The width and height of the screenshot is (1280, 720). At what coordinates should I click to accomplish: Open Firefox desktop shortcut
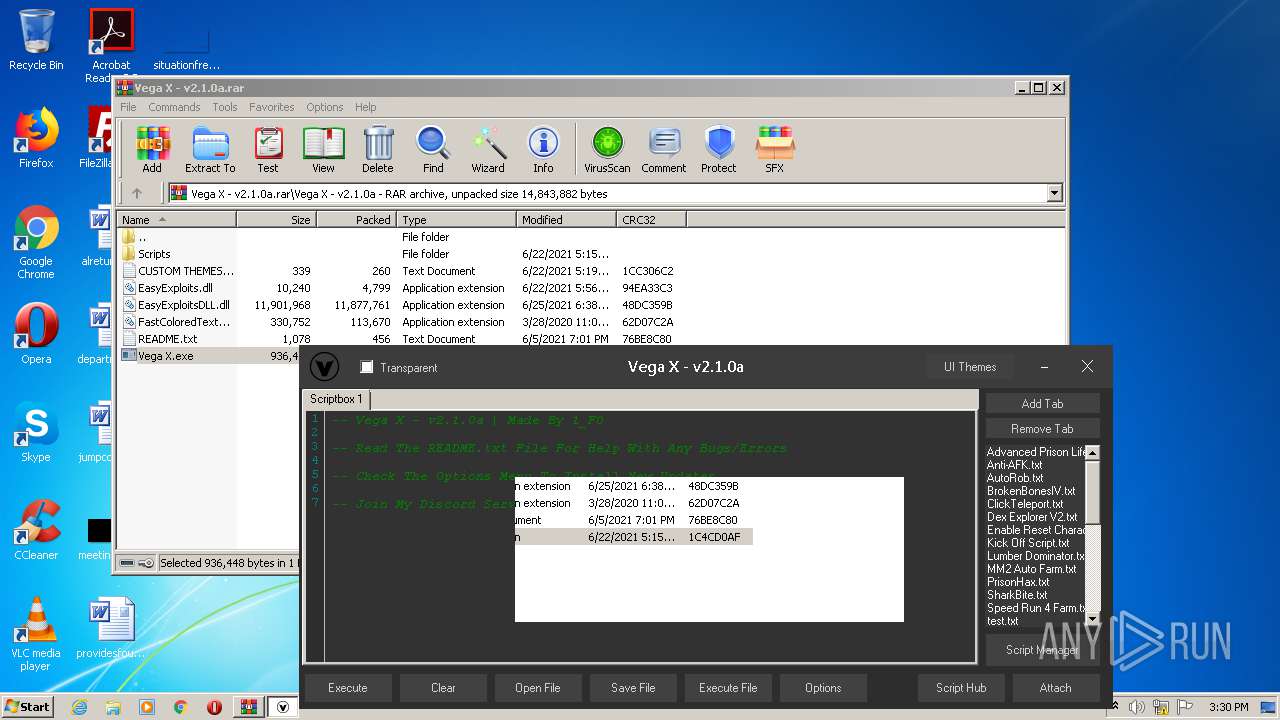coord(36,138)
